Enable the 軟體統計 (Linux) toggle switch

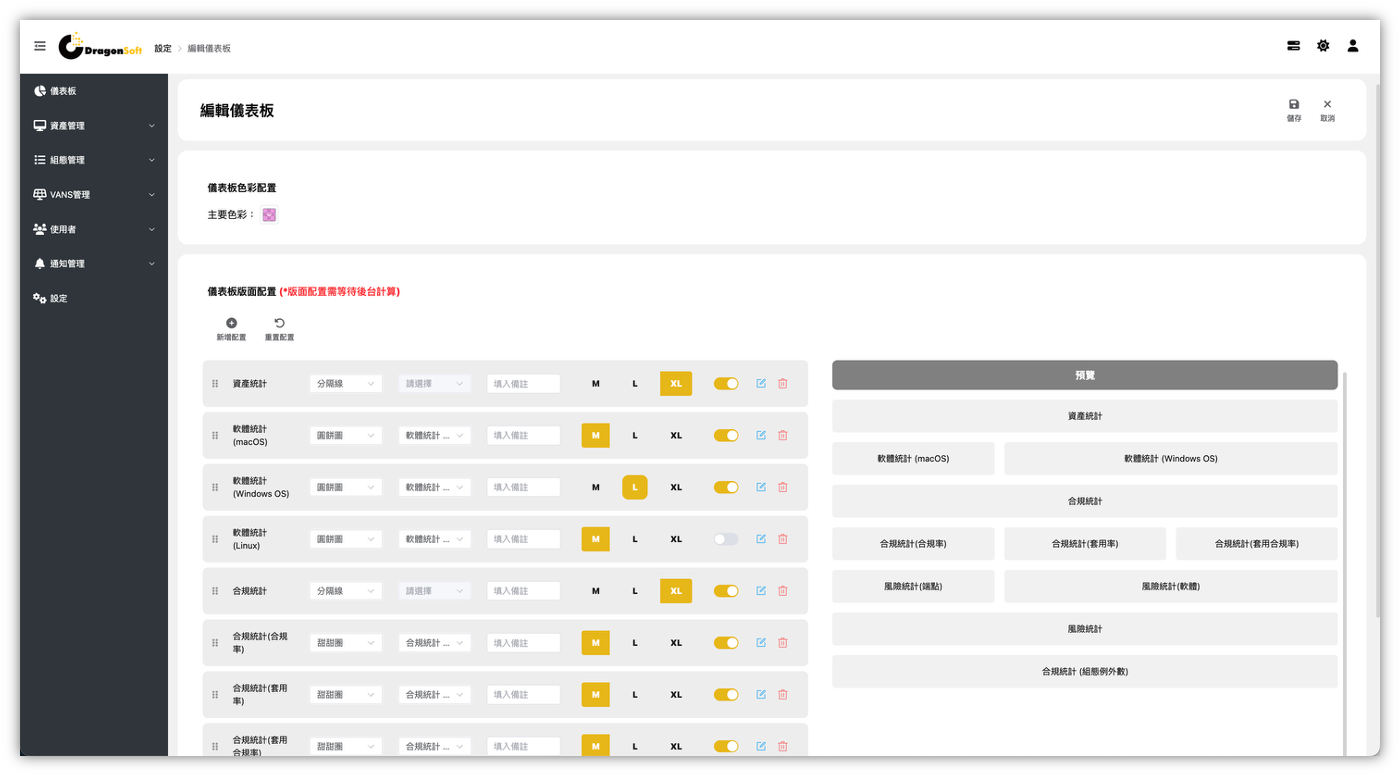(726, 539)
